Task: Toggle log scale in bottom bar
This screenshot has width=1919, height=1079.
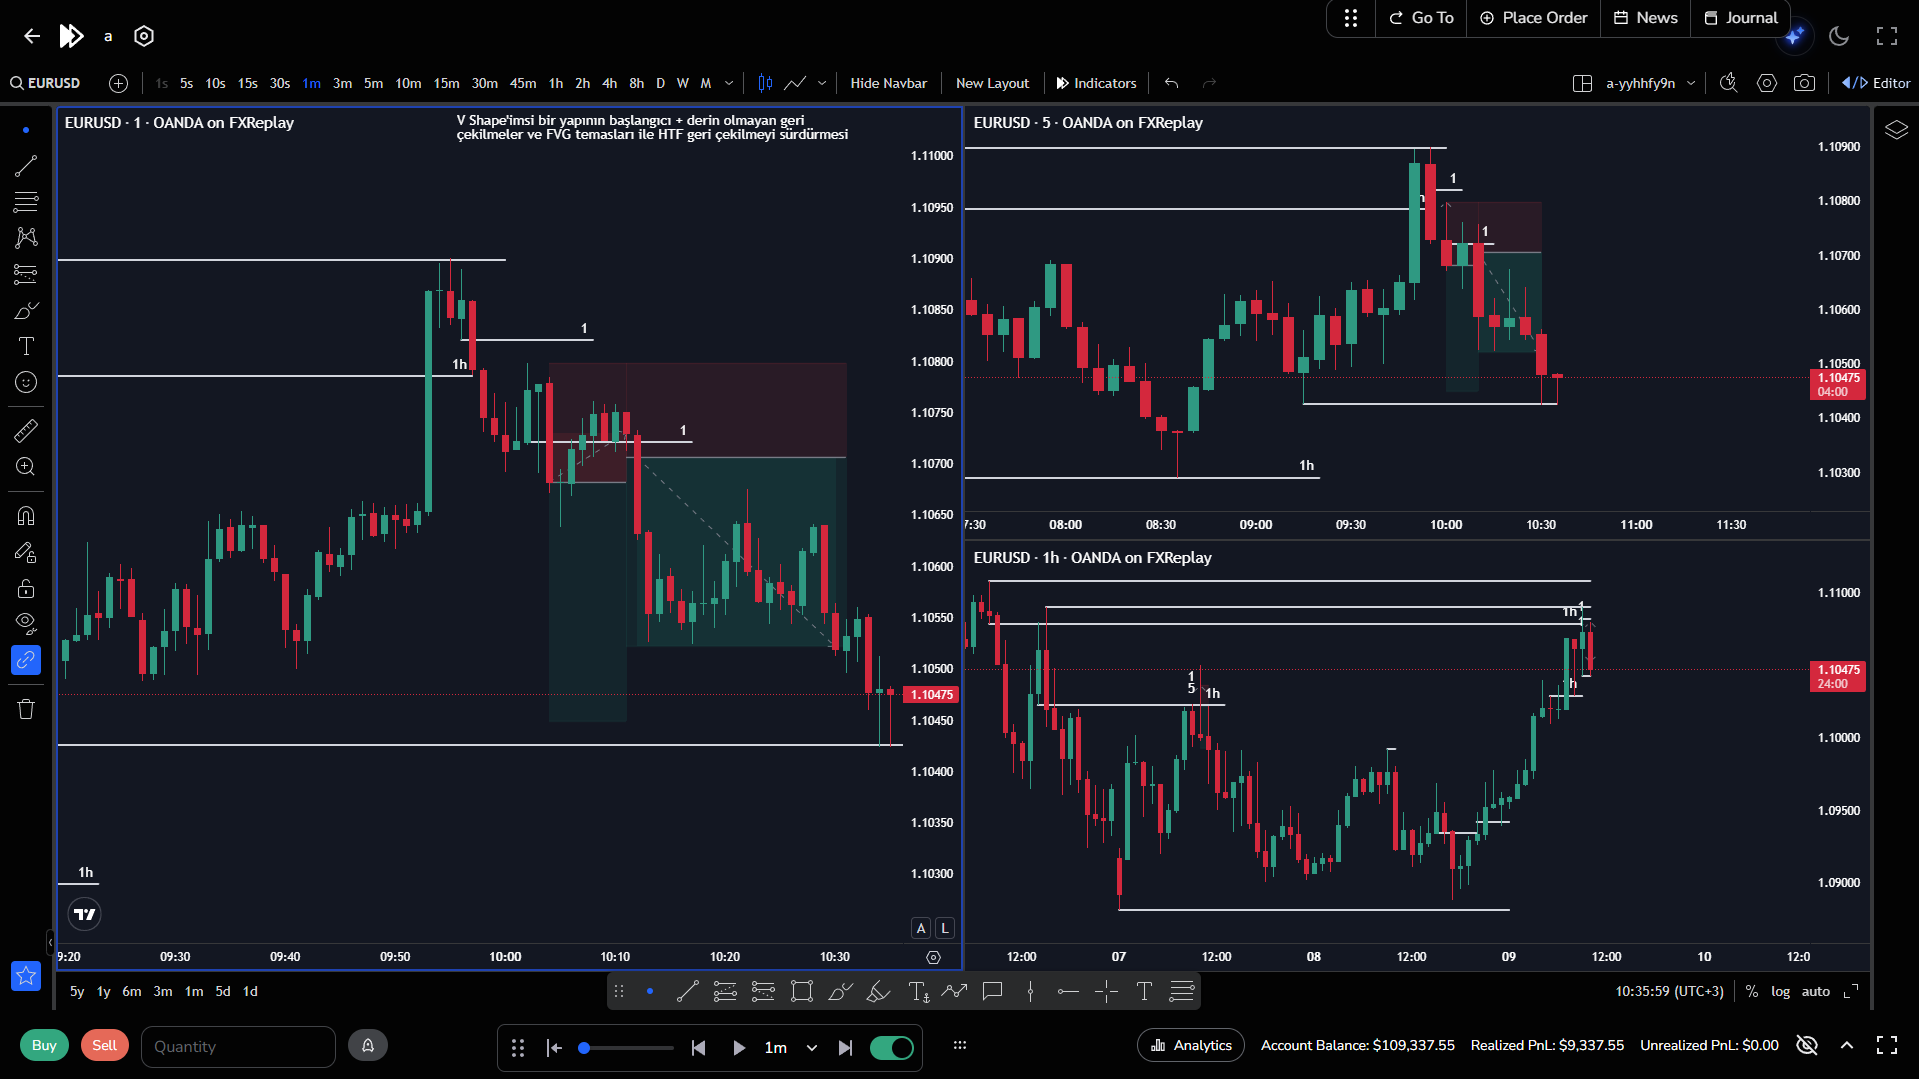Action: [x=1780, y=991]
